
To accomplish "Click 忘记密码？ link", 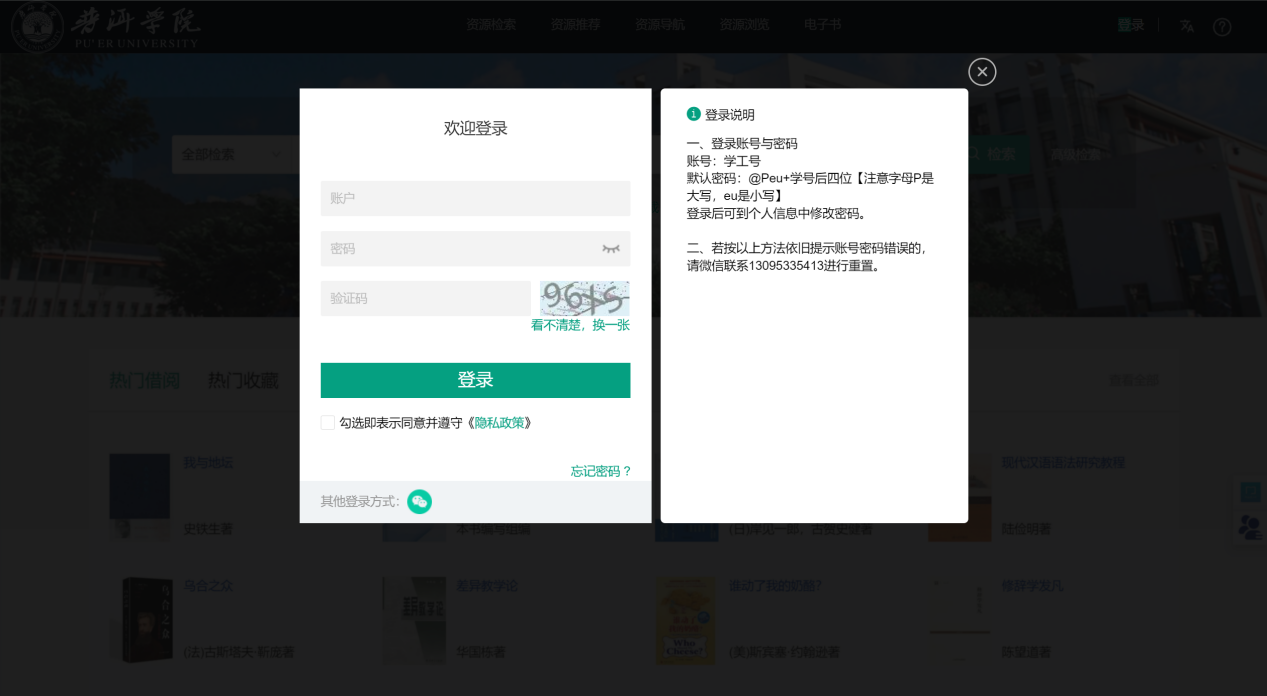I will tap(601, 471).
